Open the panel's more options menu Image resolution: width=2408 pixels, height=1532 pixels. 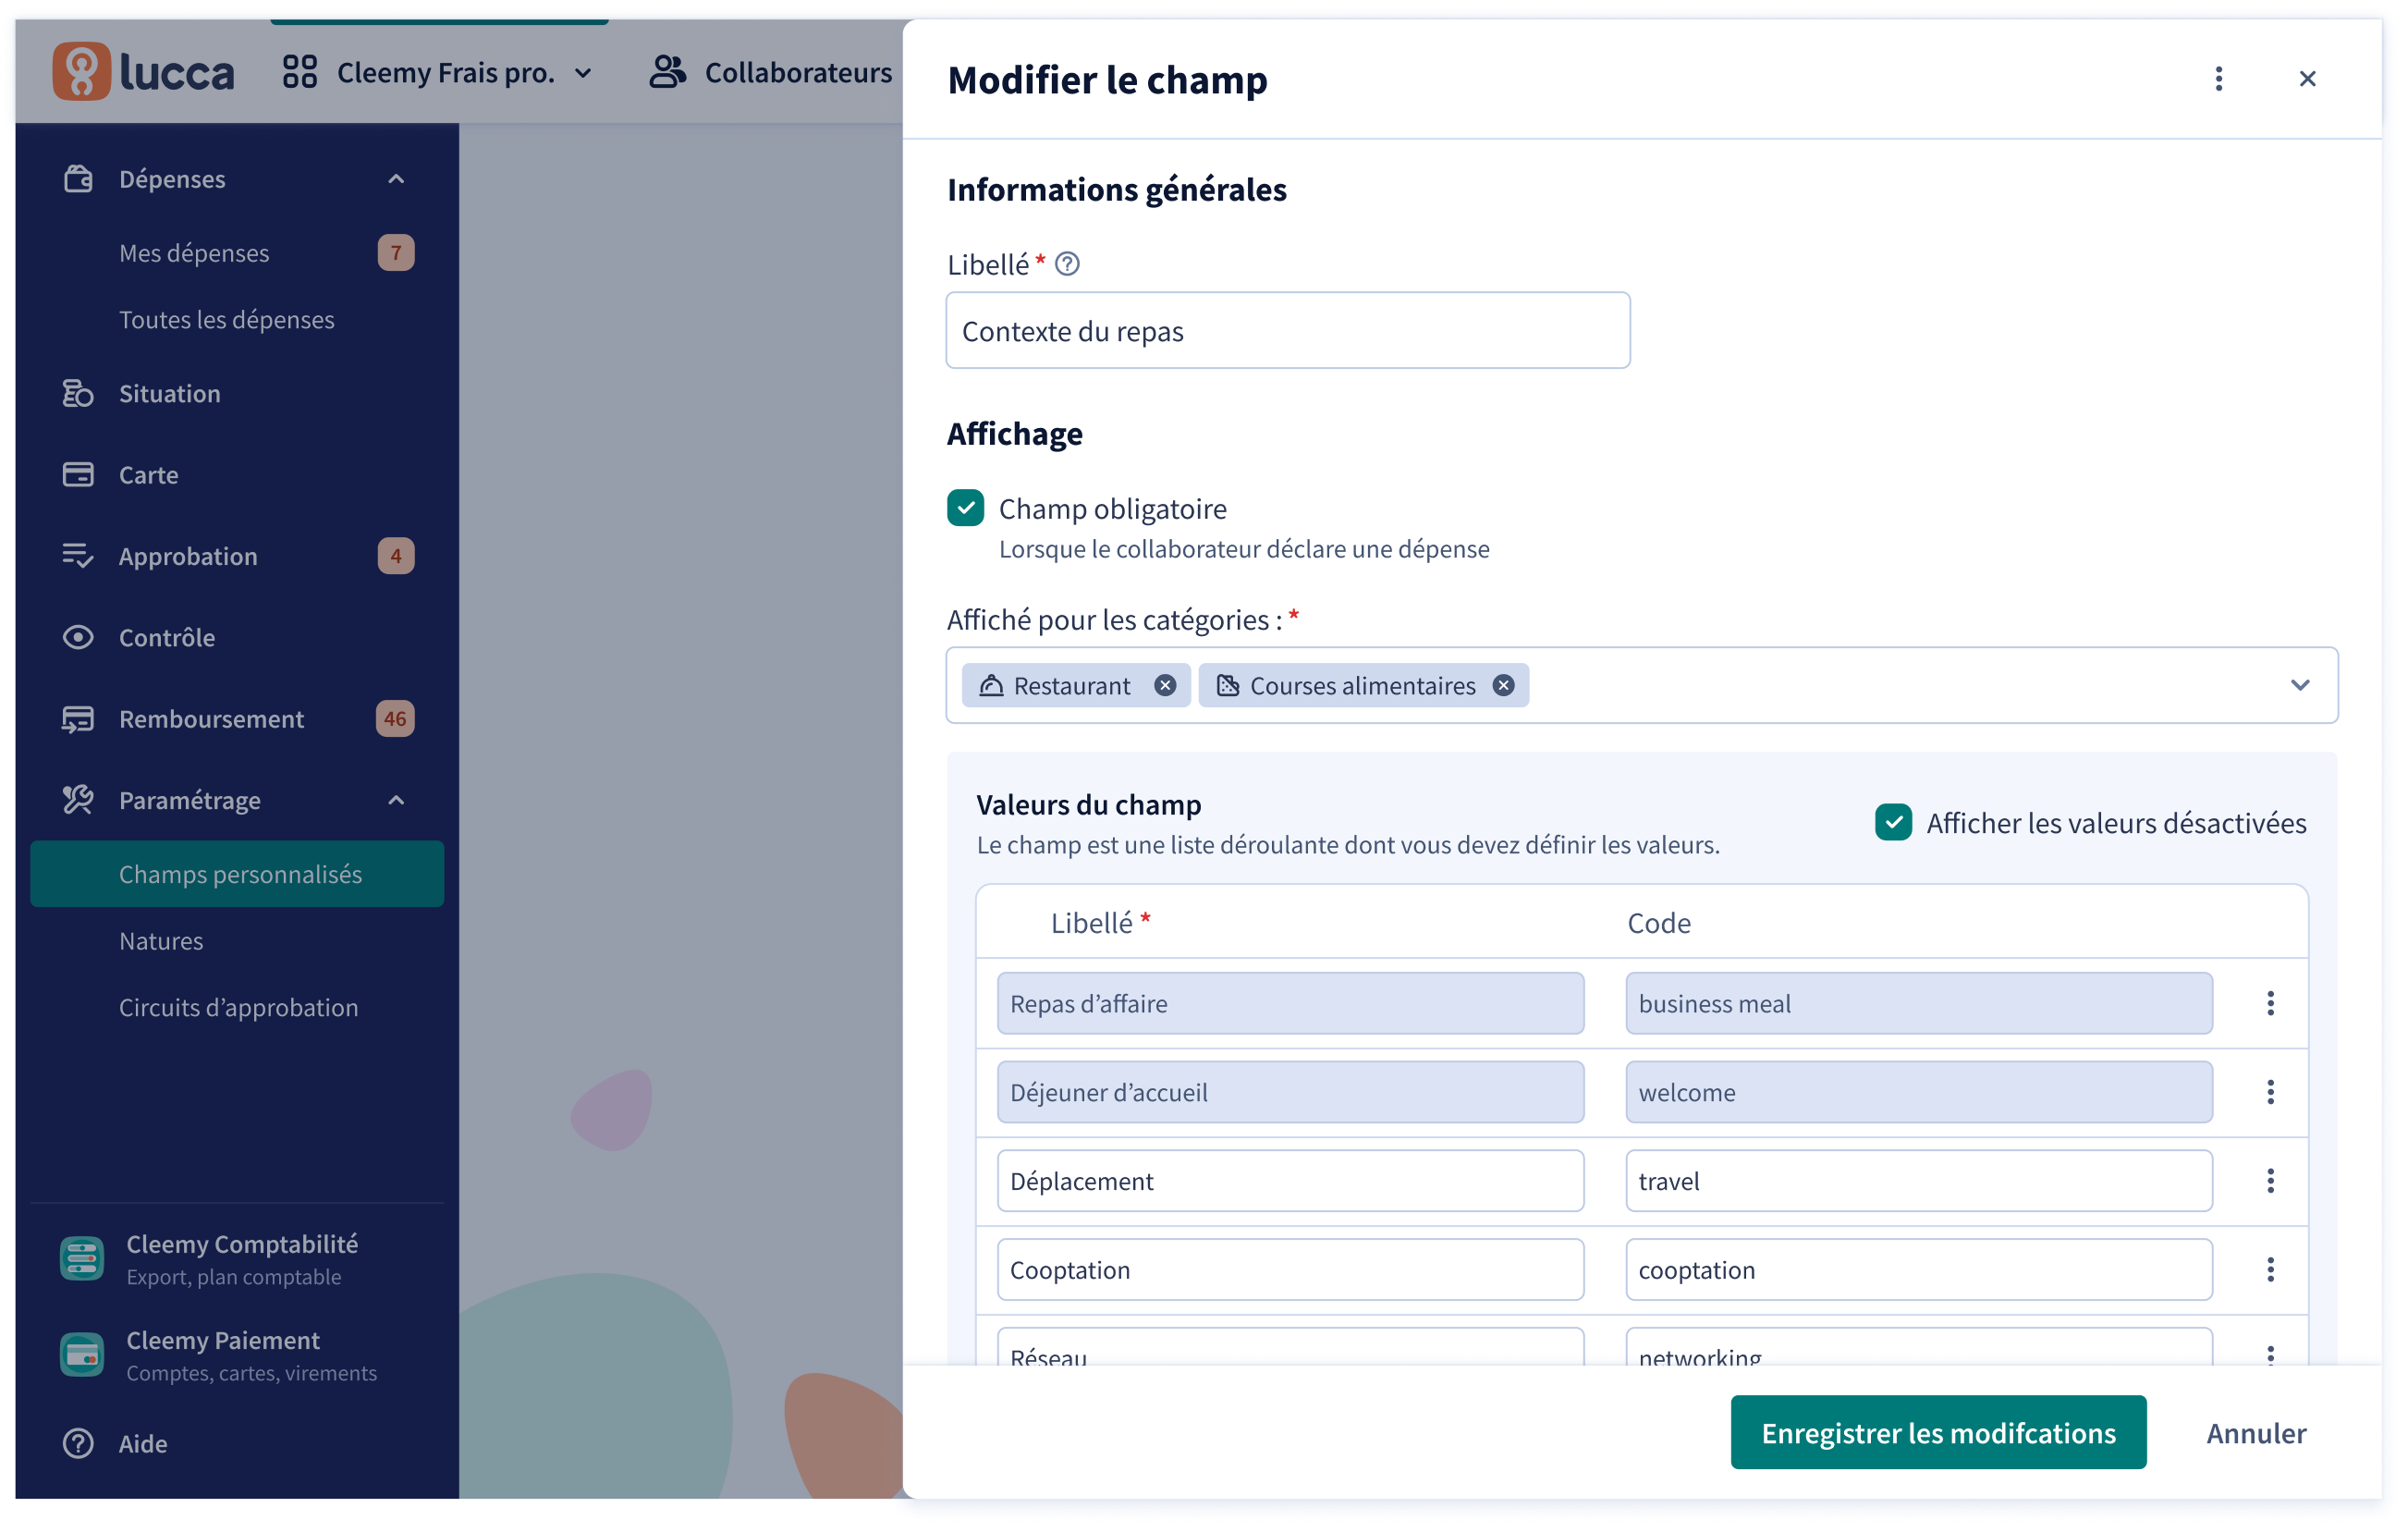2218,79
